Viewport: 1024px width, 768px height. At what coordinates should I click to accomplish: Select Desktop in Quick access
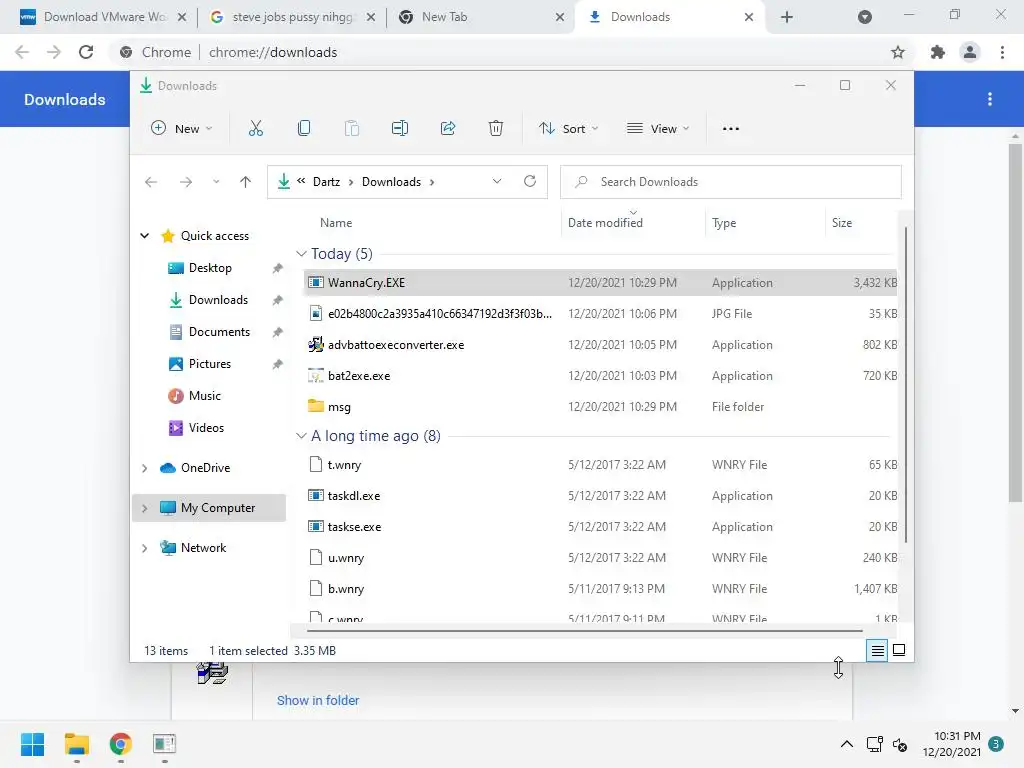[x=210, y=268]
